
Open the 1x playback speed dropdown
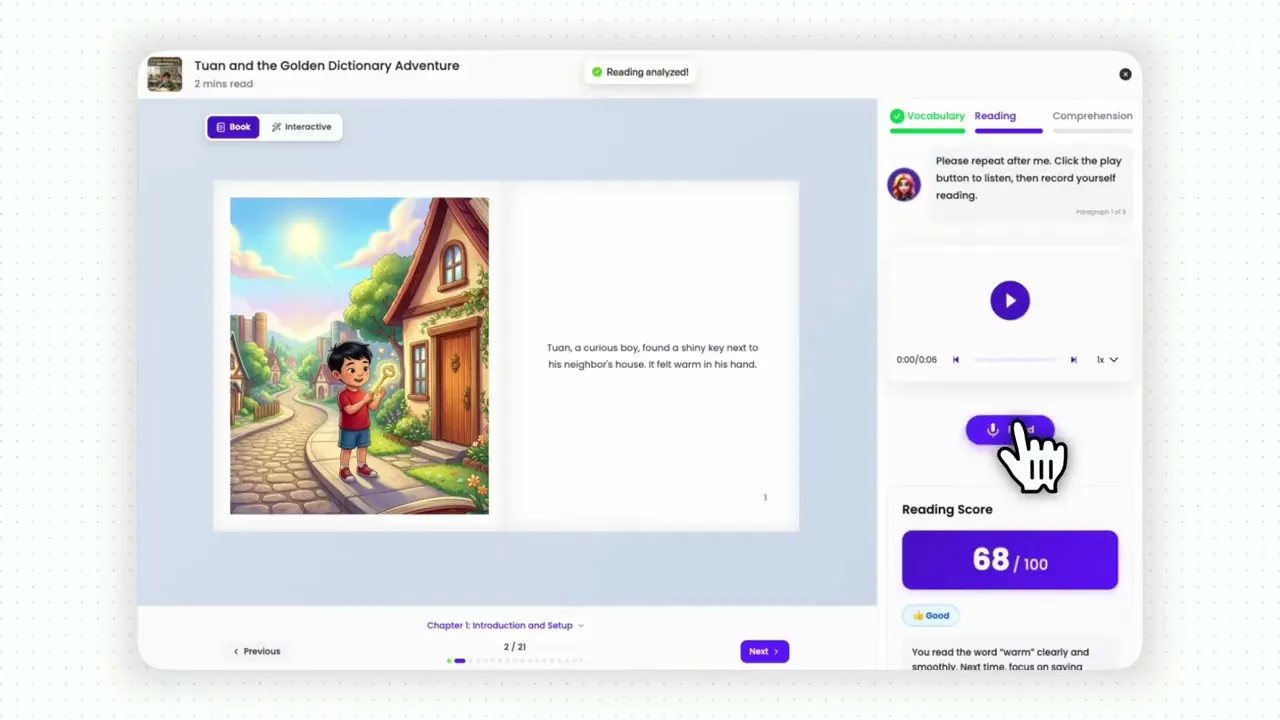(1107, 360)
